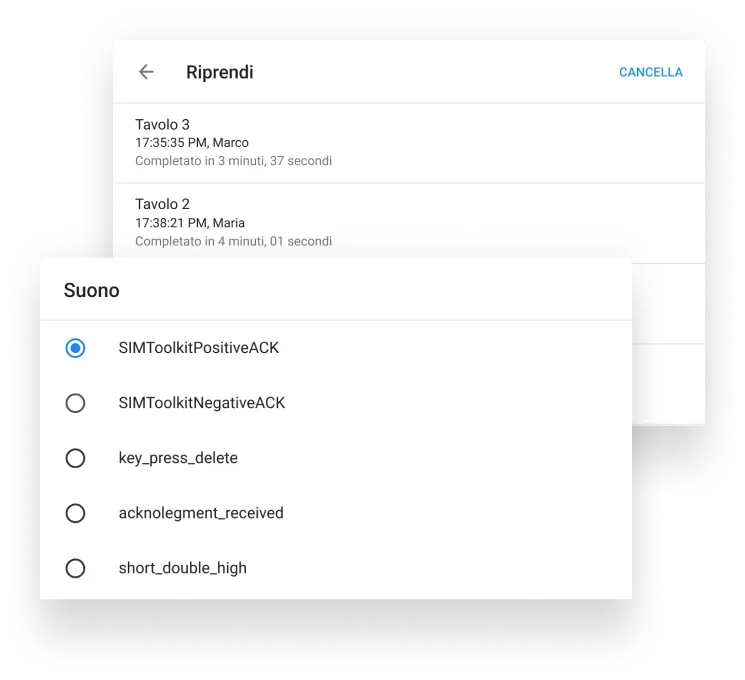Go back using the arrow icon
This screenshot has width=745, height=680.
(146, 72)
